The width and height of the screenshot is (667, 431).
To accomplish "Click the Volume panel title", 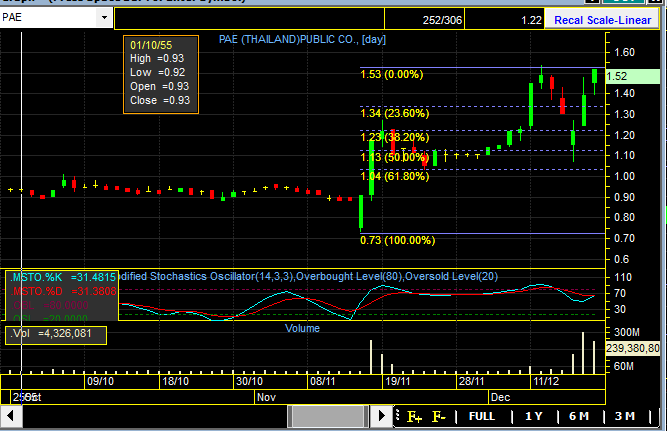I will pos(302,328).
